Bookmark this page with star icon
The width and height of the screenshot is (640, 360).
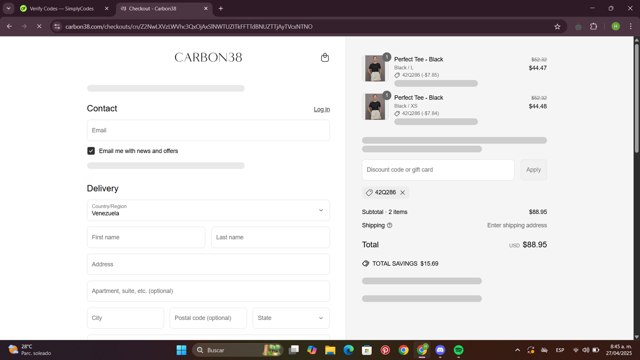click(557, 27)
